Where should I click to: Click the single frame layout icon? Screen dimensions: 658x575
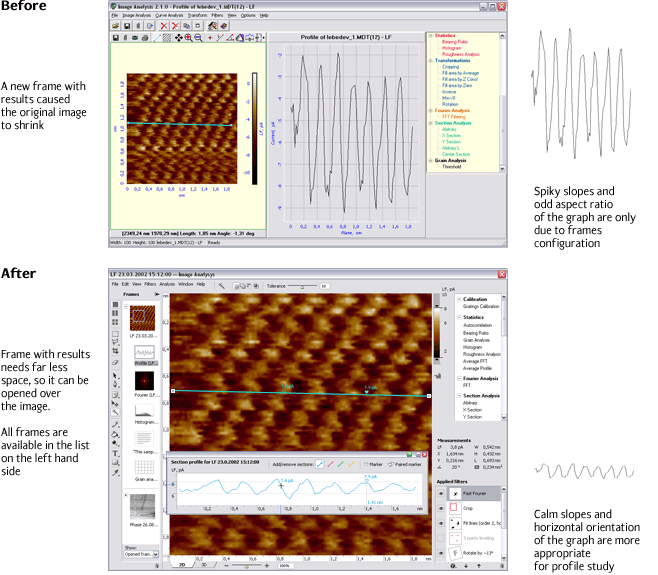click(x=116, y=304)
